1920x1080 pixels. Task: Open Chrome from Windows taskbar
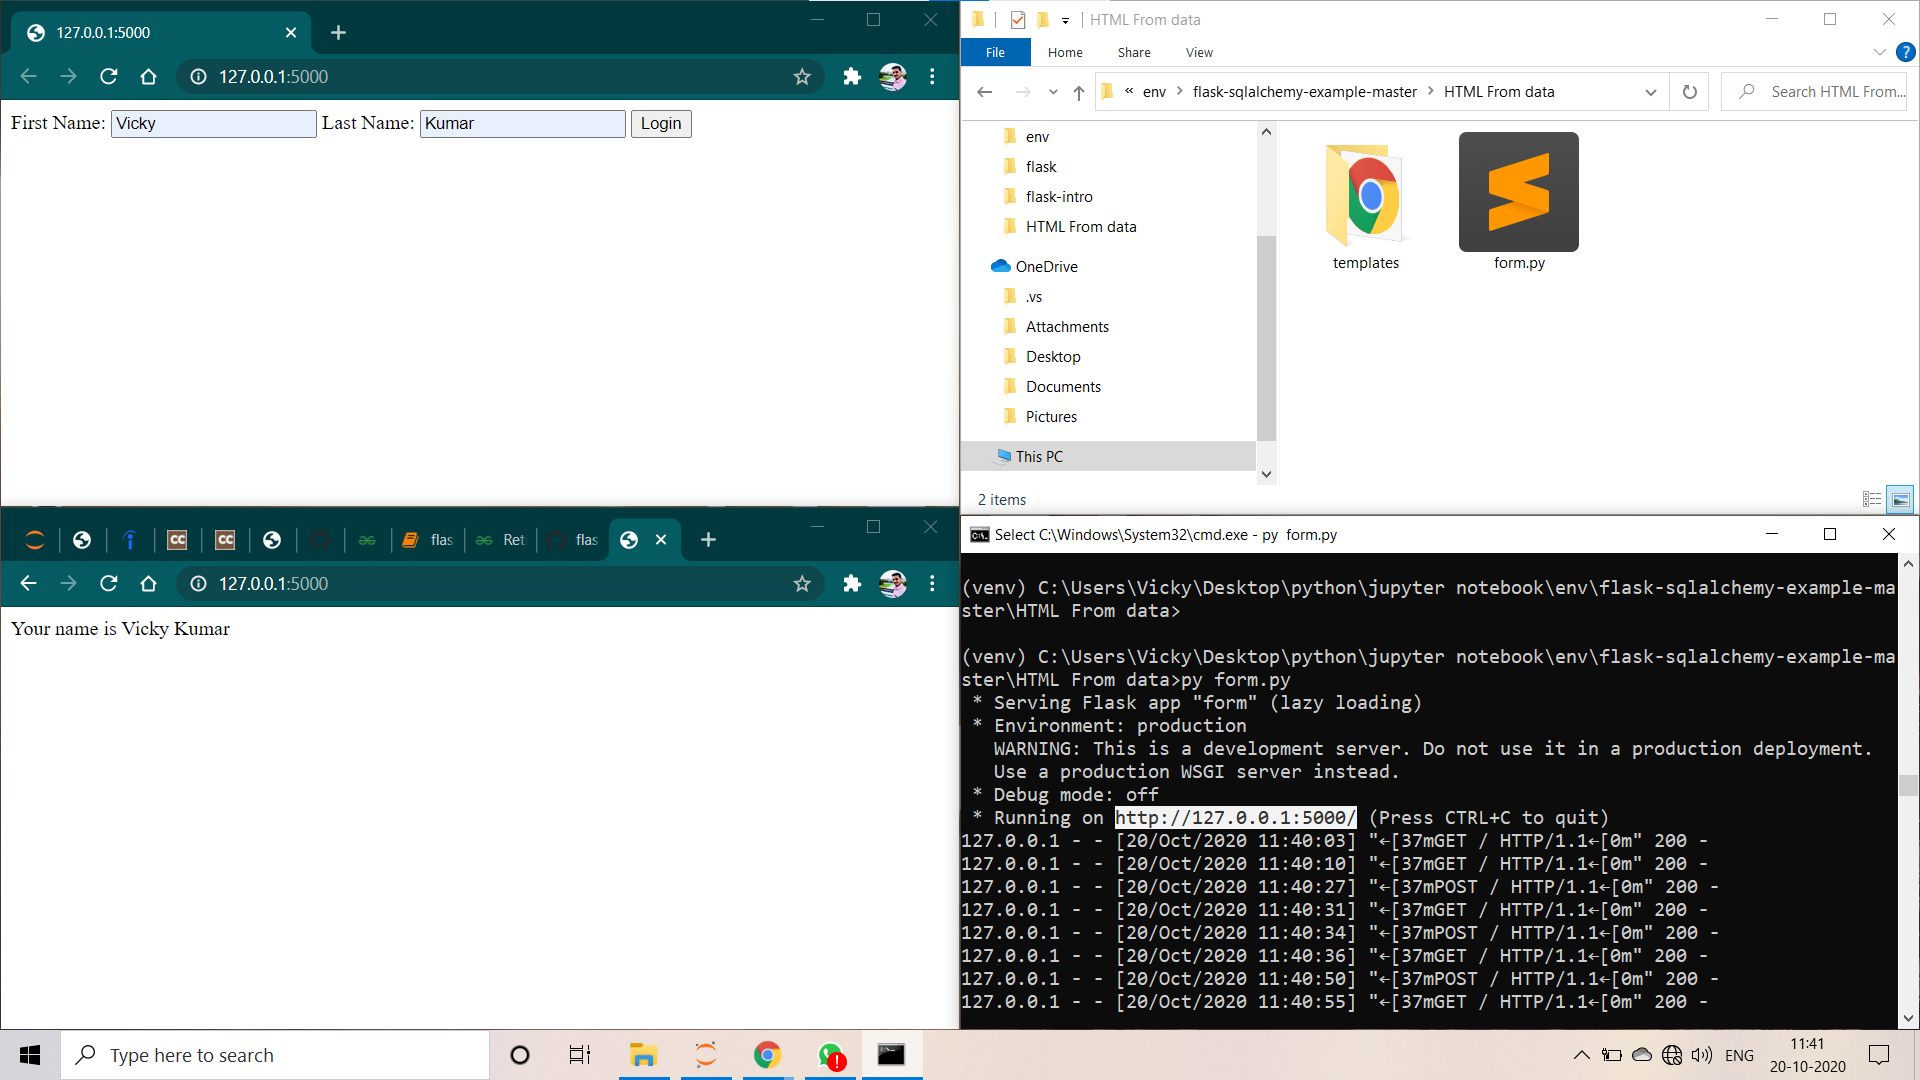click(767, 1055)
